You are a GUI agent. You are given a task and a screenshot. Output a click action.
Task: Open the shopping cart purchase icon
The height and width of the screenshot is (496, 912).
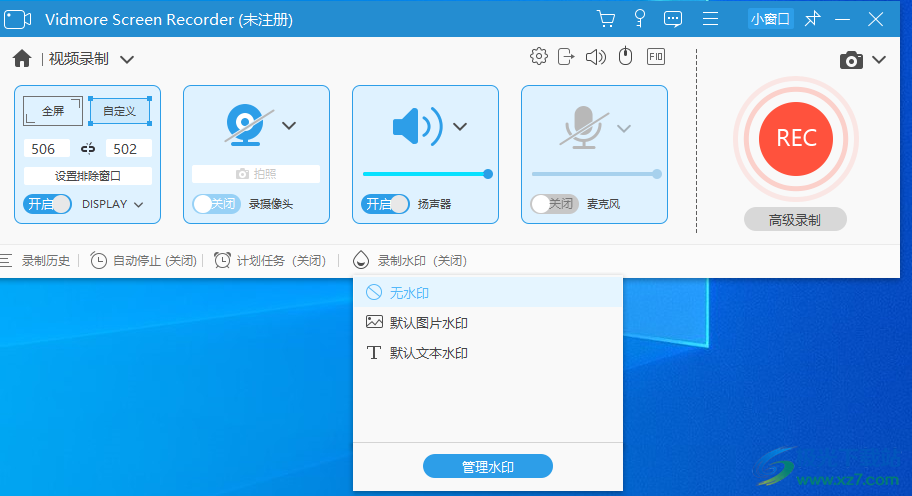click(606, 19)
